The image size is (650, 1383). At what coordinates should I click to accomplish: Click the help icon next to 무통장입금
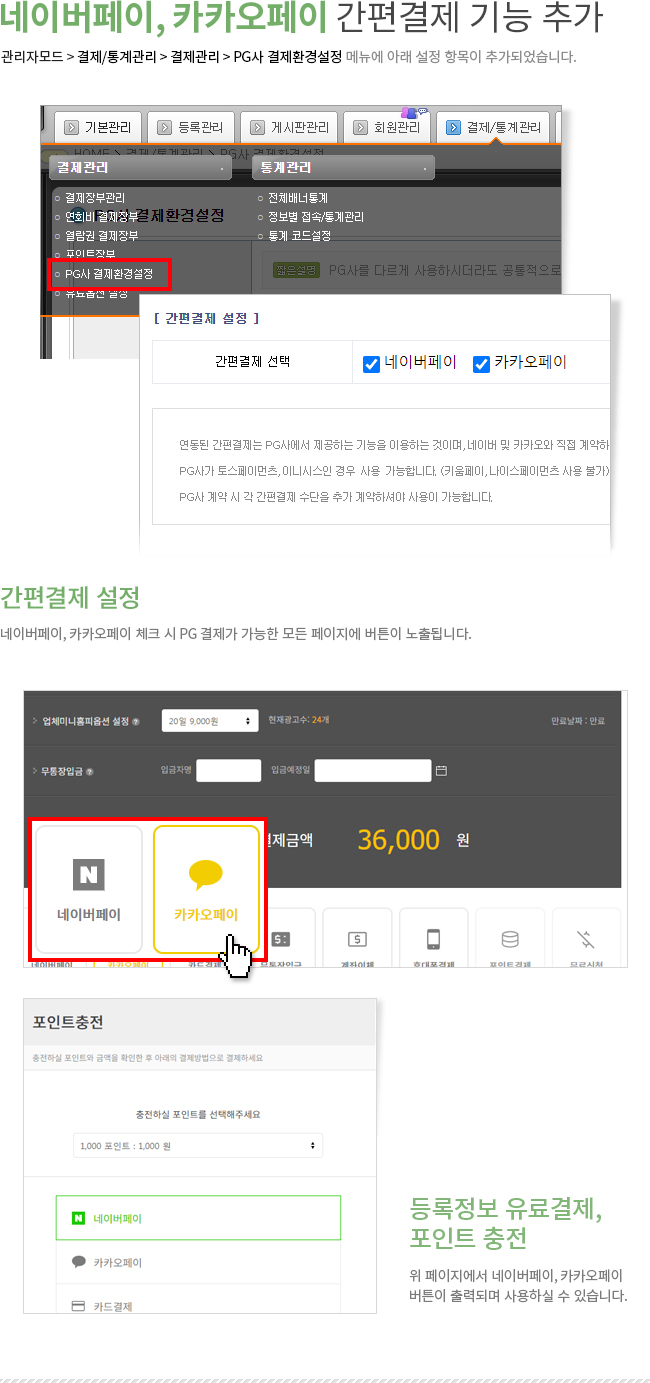coord(89,771)
